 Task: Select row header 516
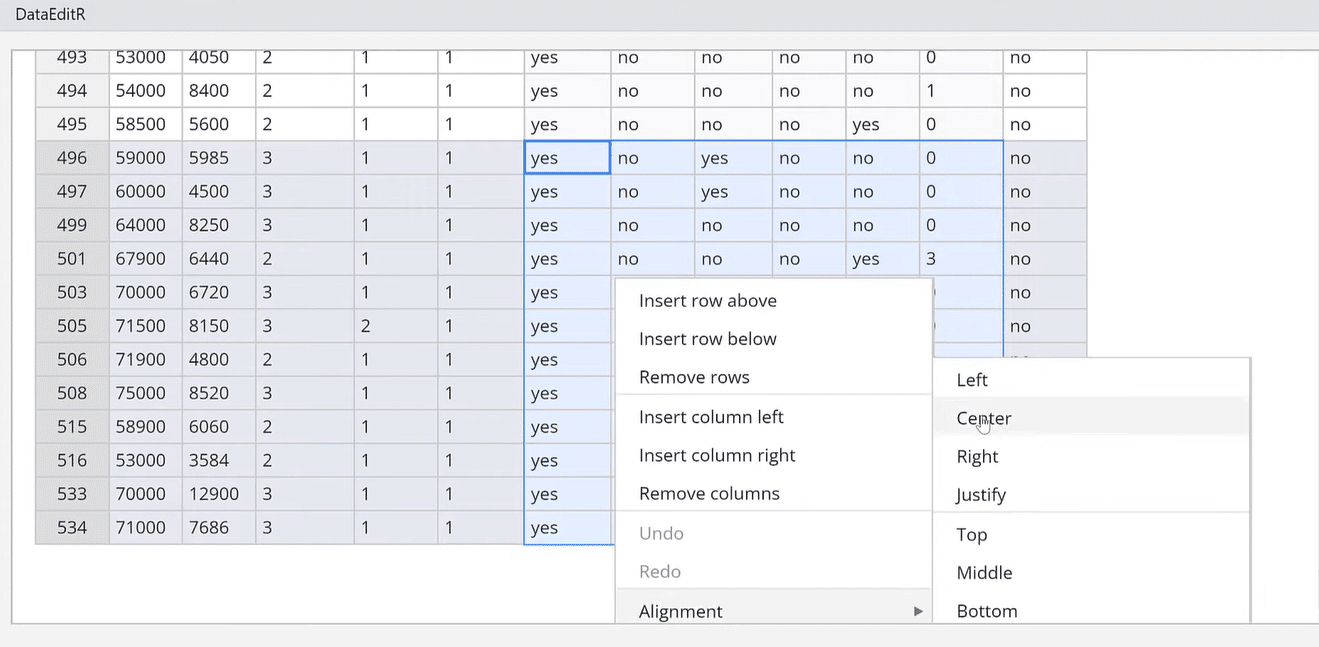72,461
